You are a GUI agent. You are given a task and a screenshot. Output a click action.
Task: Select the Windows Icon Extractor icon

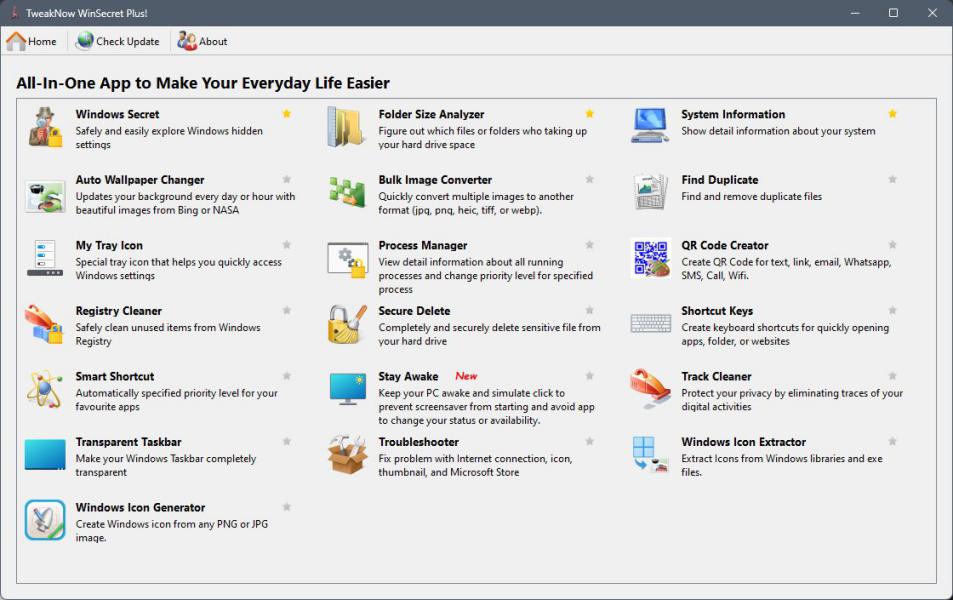click(650, 455)
